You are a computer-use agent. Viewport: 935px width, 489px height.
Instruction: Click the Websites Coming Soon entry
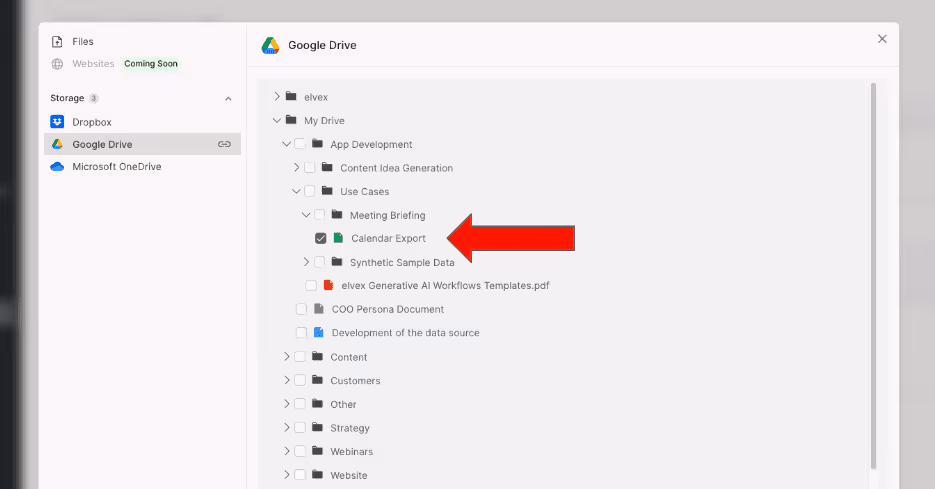pyautogui.click(x=143, y=64)
